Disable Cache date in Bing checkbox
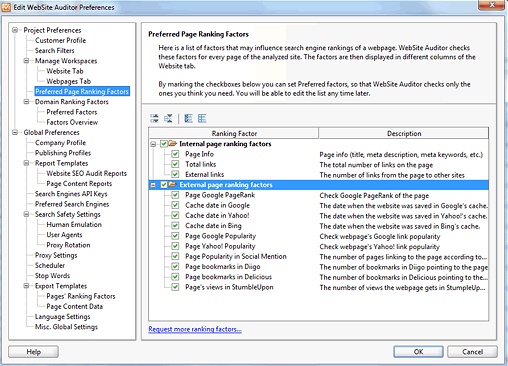The width and height of the screenshot is (508, 366). pyautogui.click(x=175, y=226)
